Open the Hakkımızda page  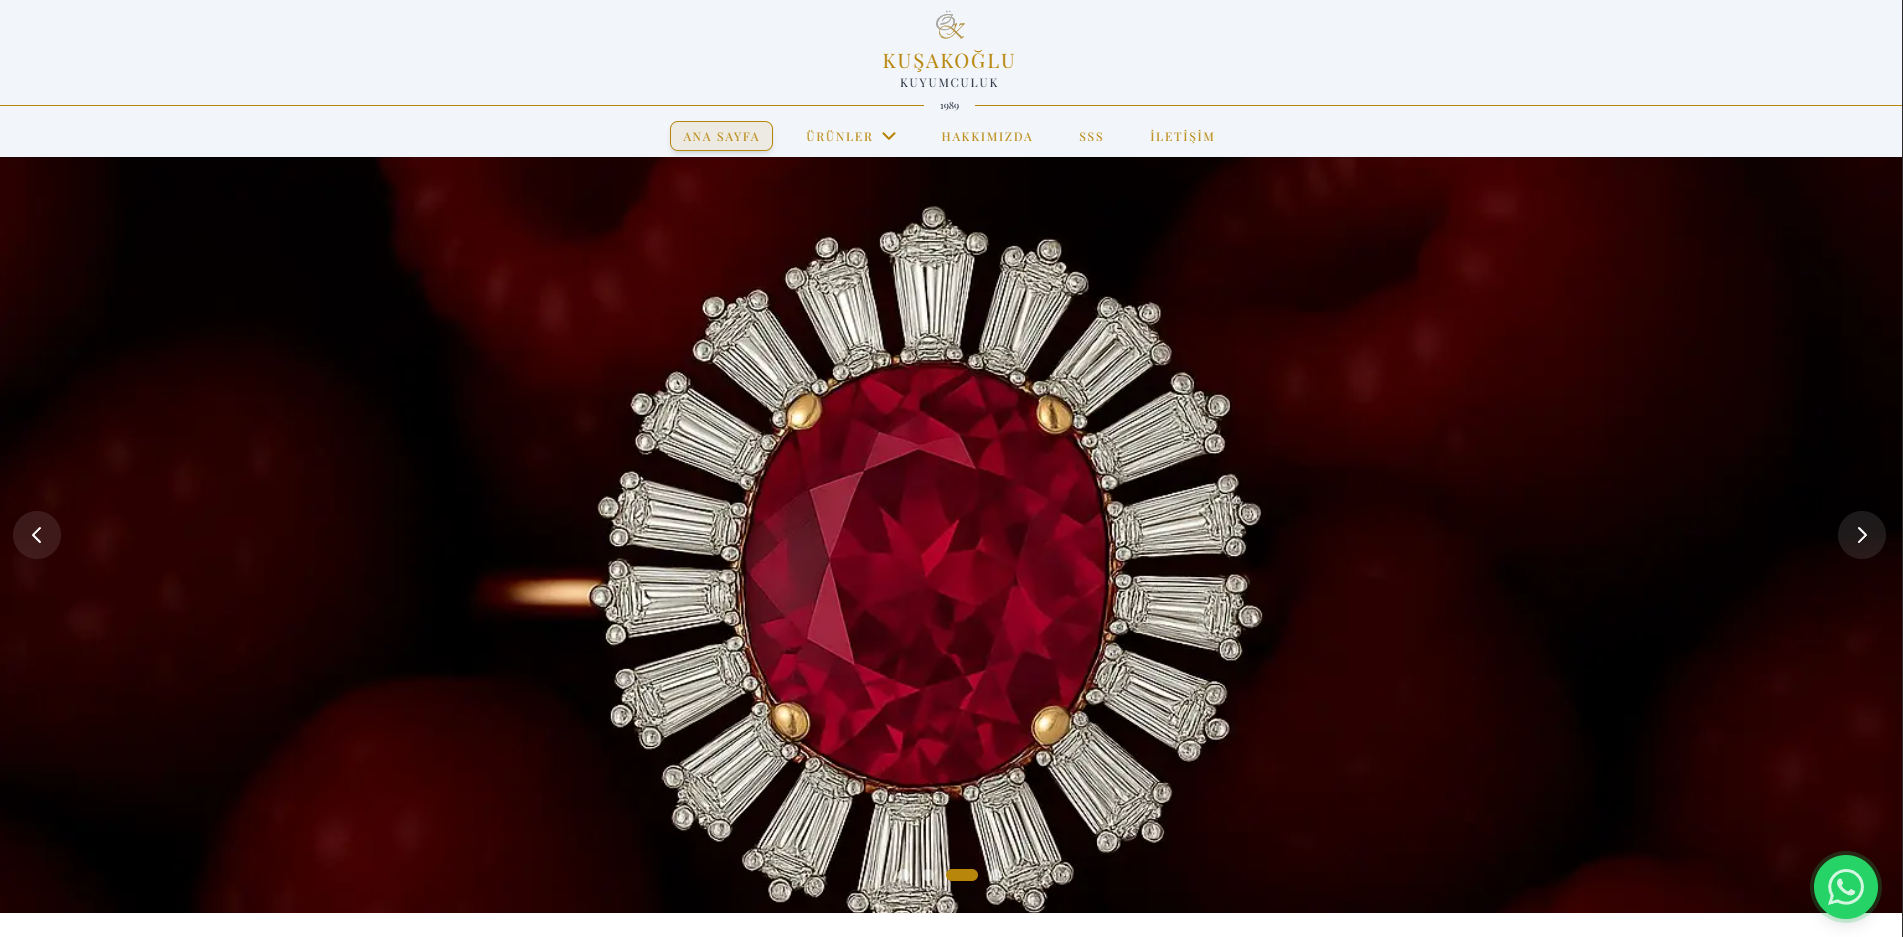click(x=987, y=137)
